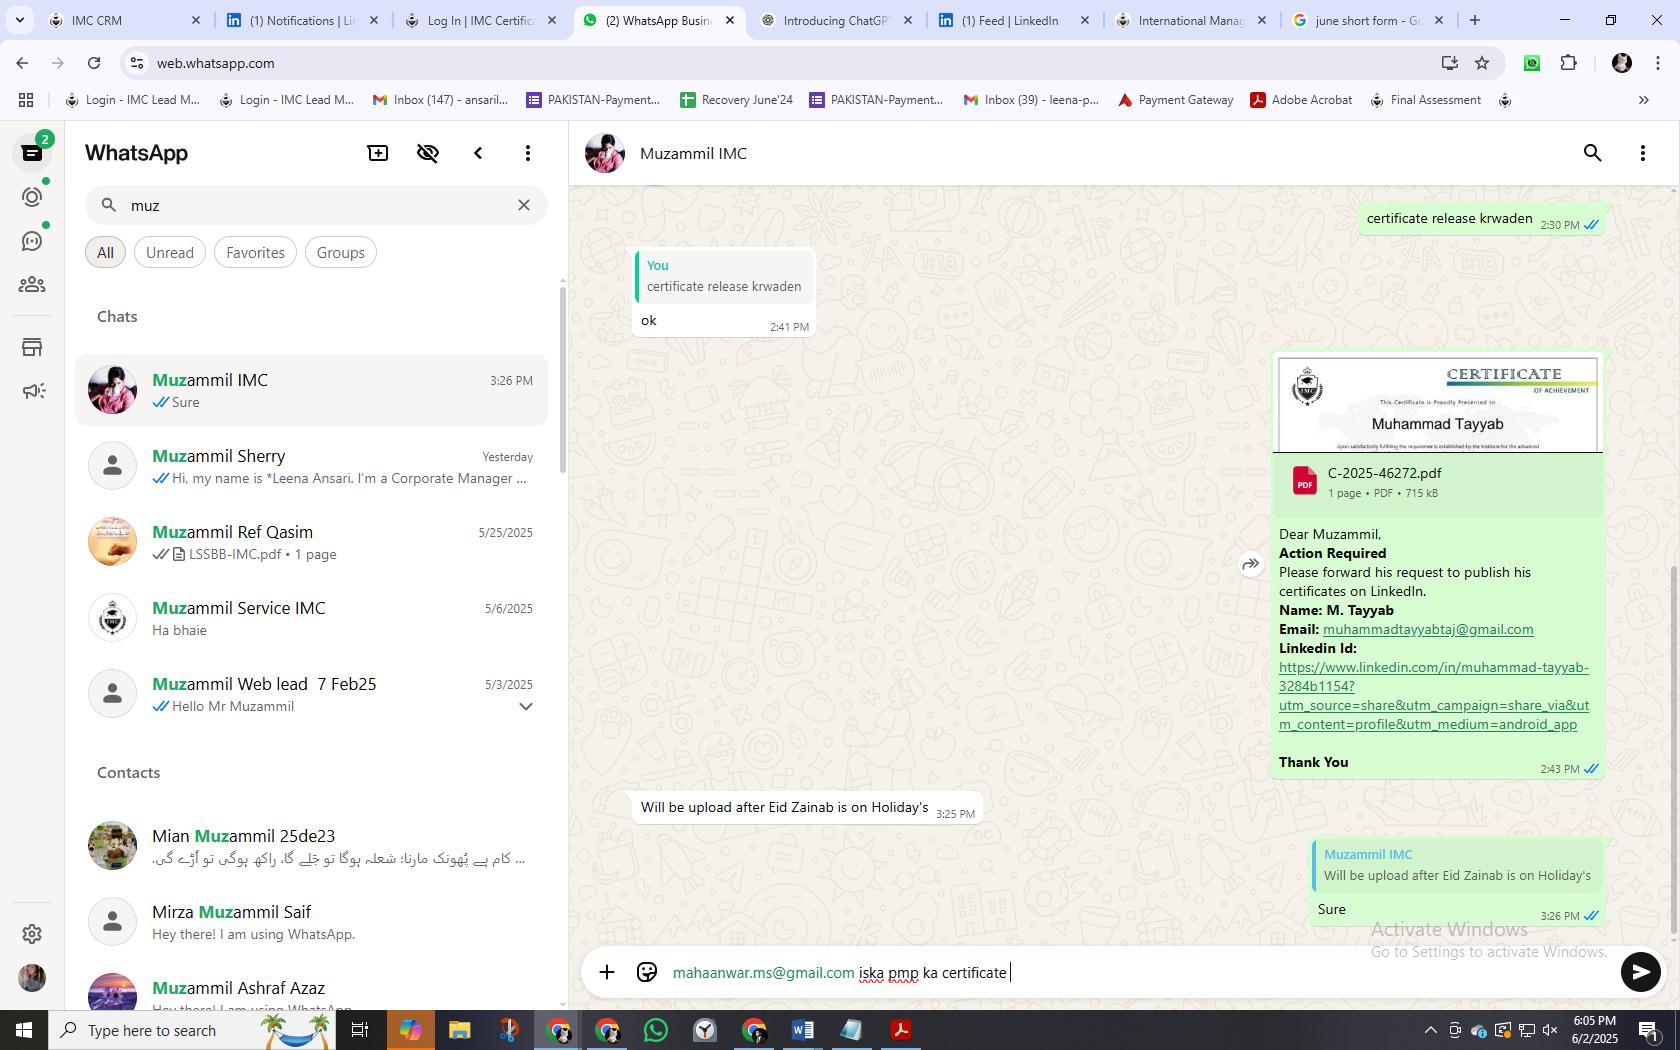Clear the 'muz' search text
1680x1050 pixels.
pos(524,205)
